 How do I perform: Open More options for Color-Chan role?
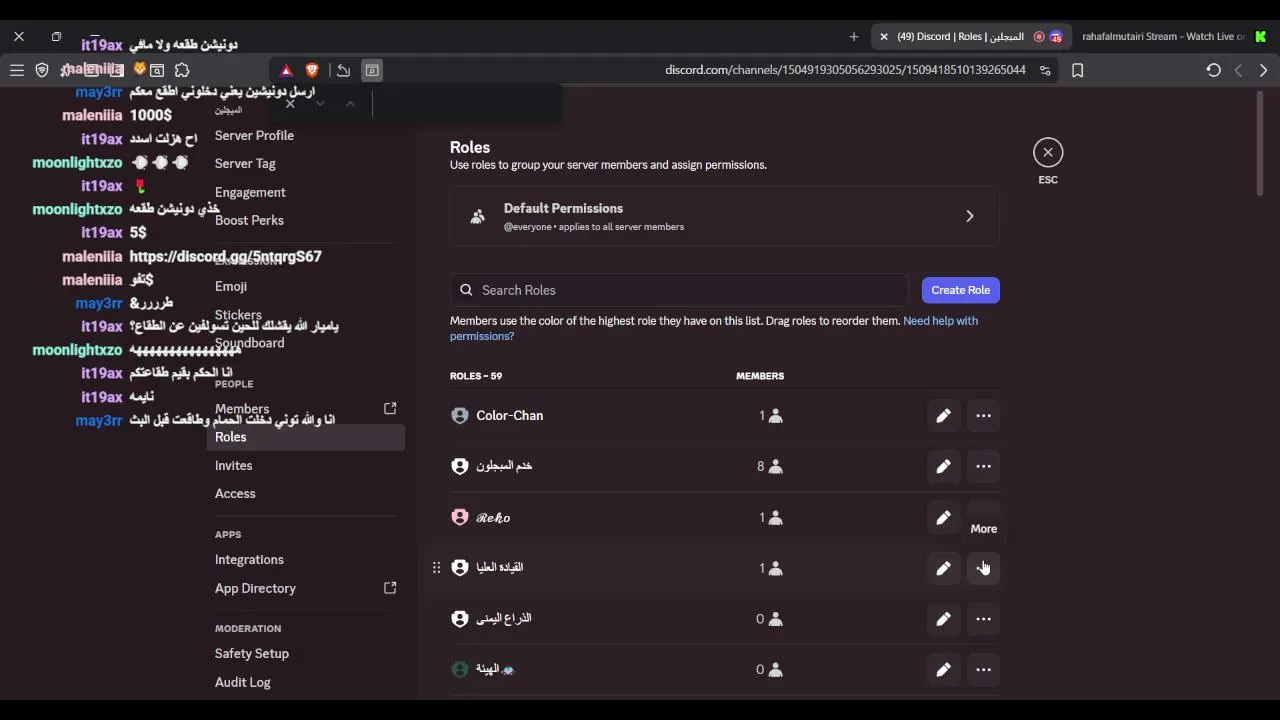[x=983, y=416]
